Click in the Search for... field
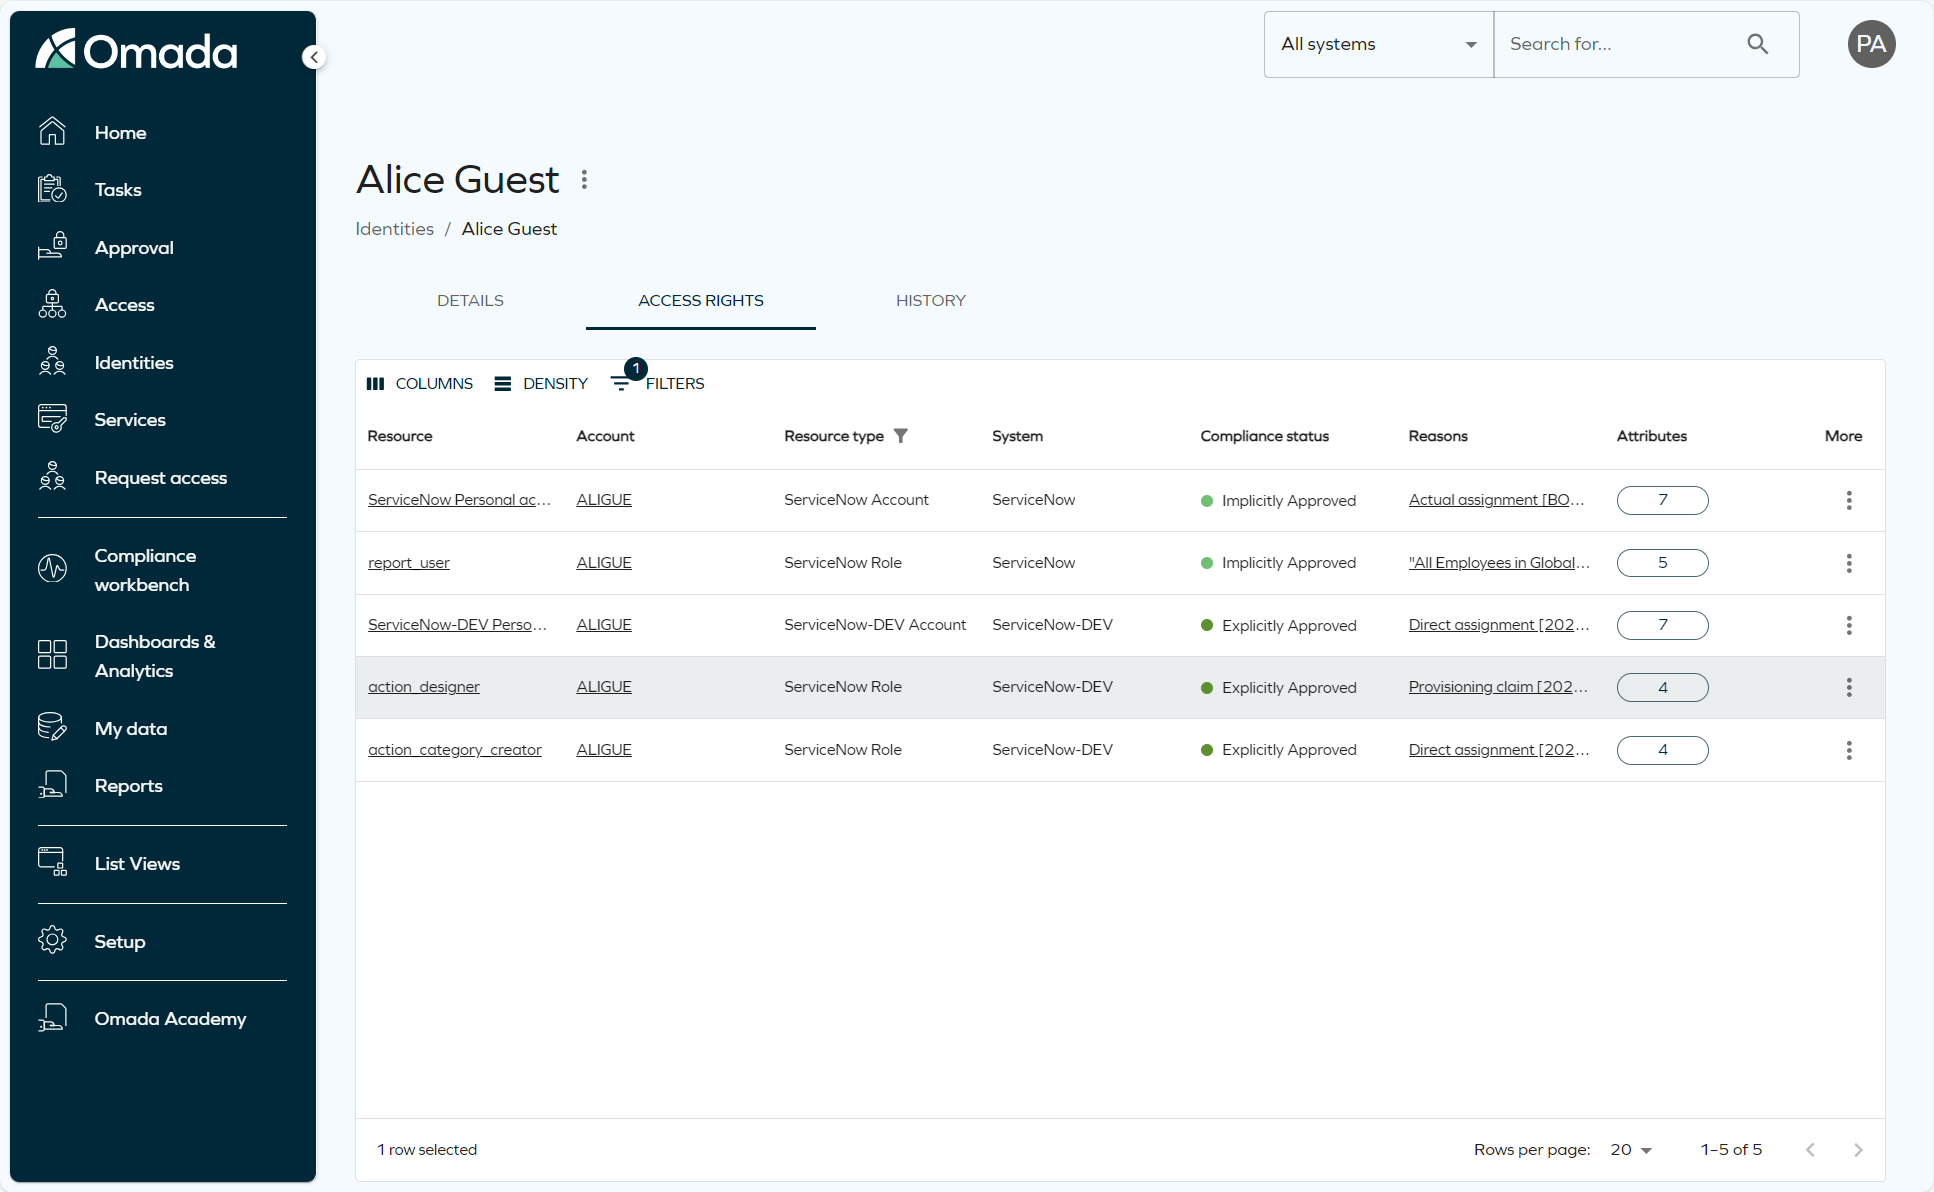The width and height of the screenshot is (1934, 1192). click(x=1620, y=44)
